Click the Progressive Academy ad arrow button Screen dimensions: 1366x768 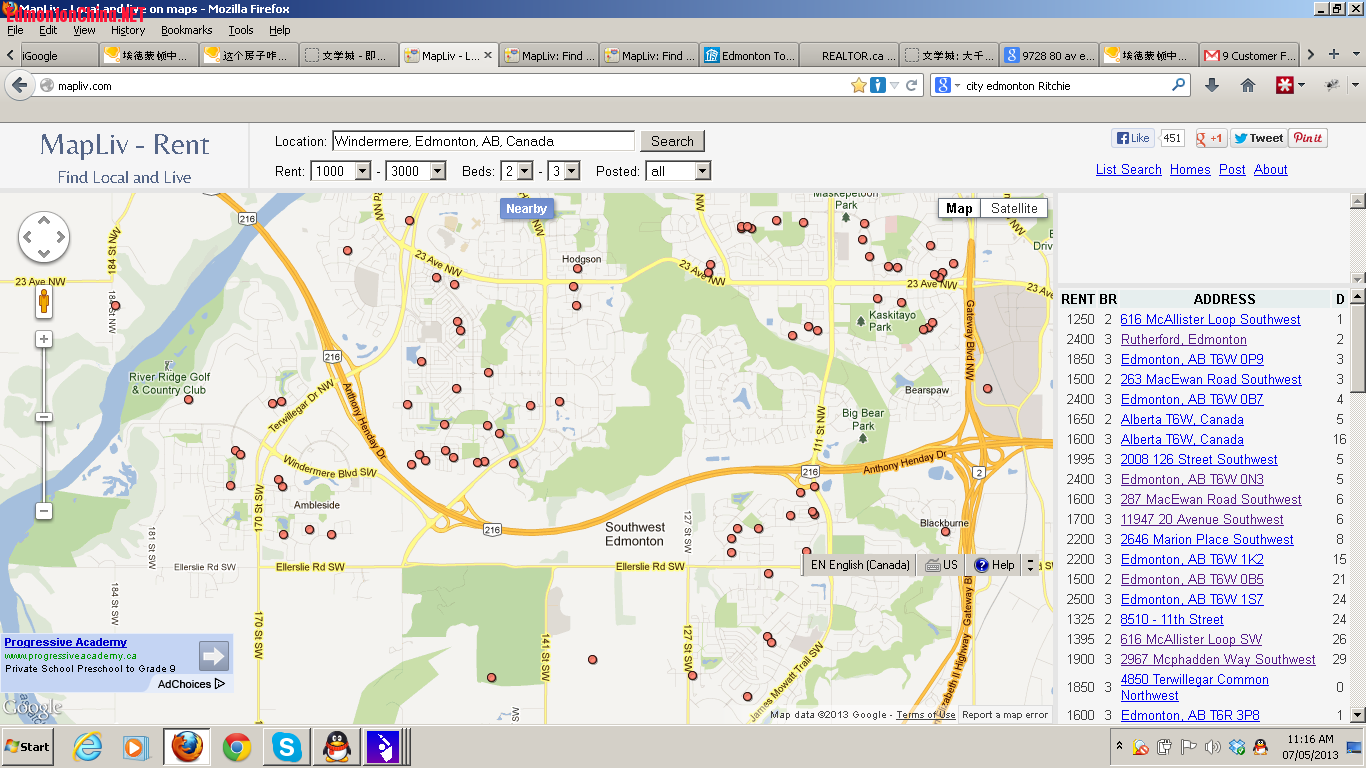click(214, 657)
